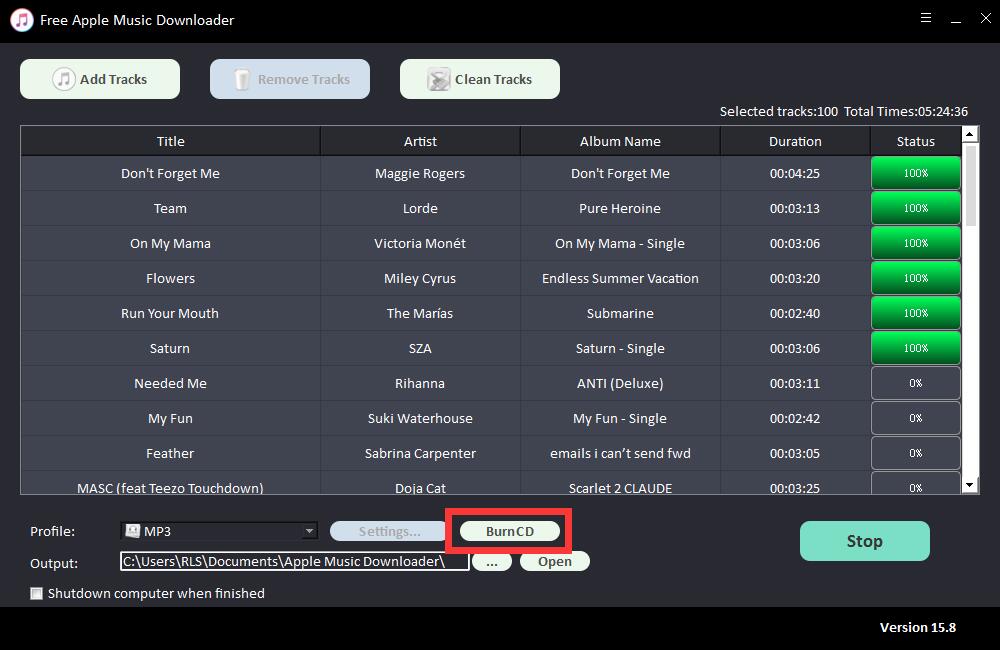Open the Profile MP3 dropdown

click(x=219, y=531)
